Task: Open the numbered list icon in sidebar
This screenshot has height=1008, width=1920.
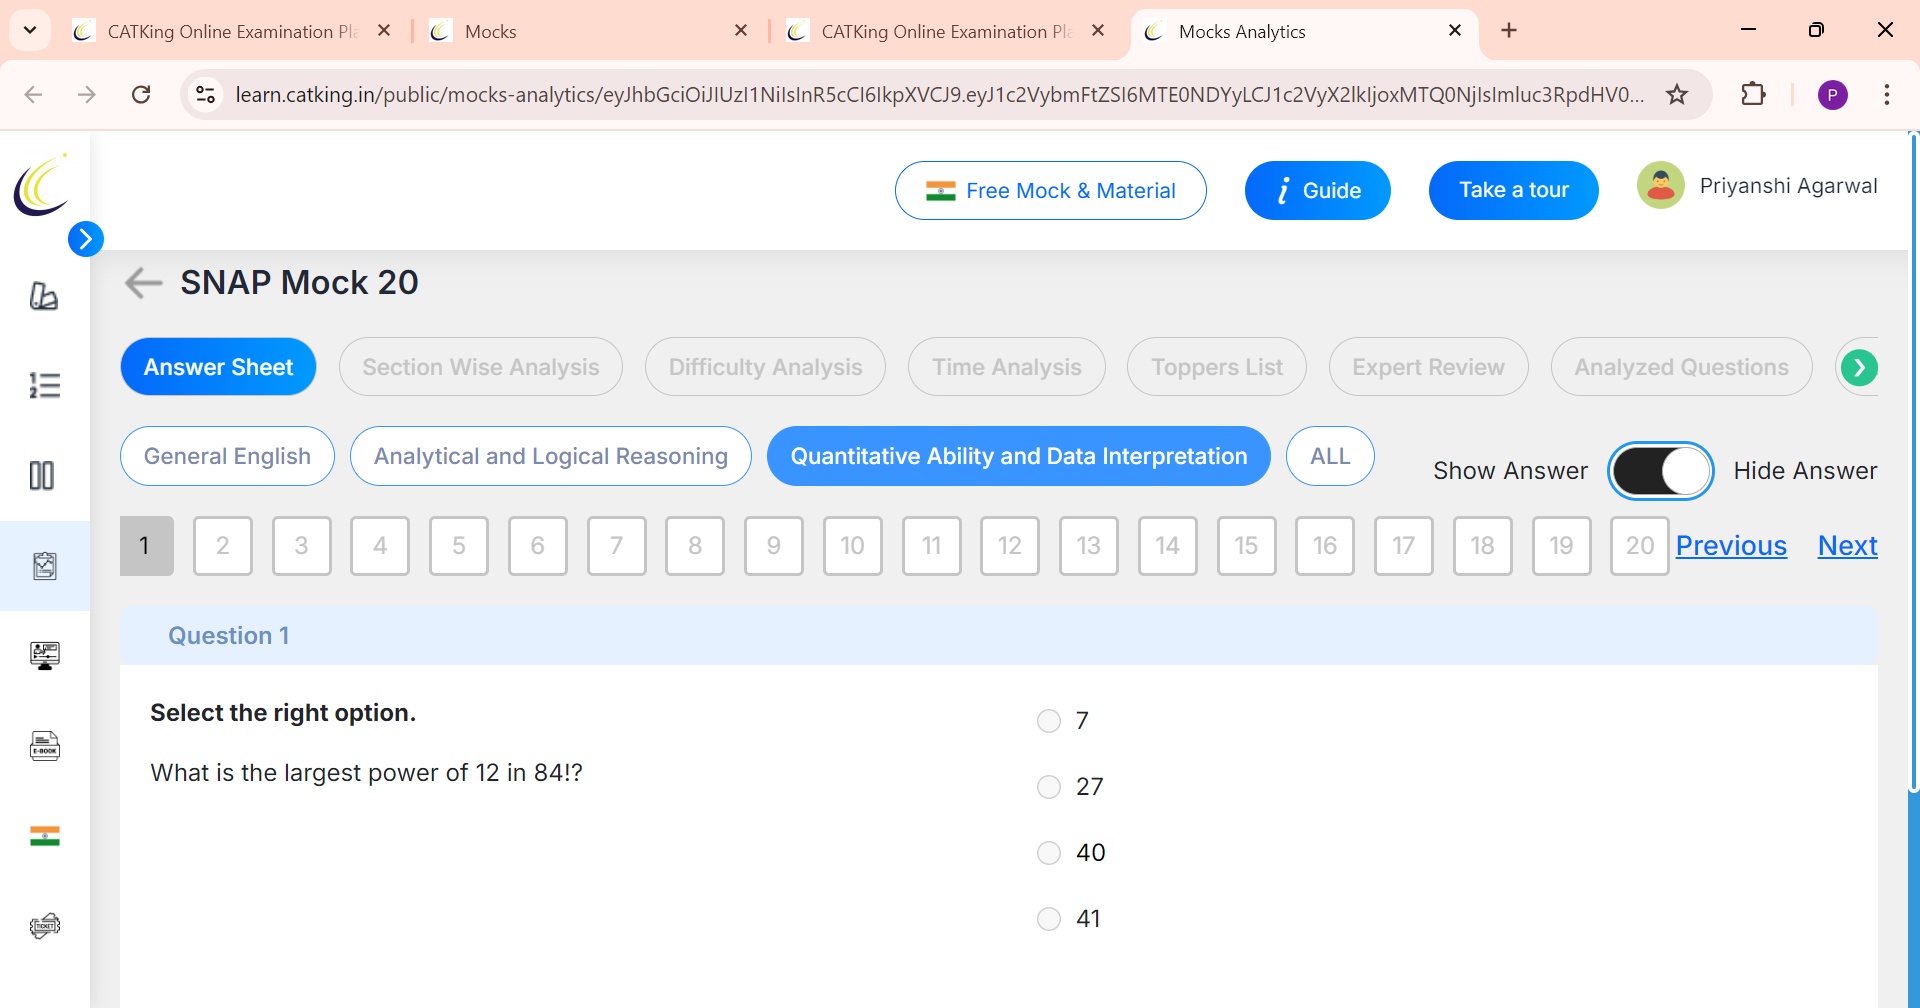Action: (44, 385)
